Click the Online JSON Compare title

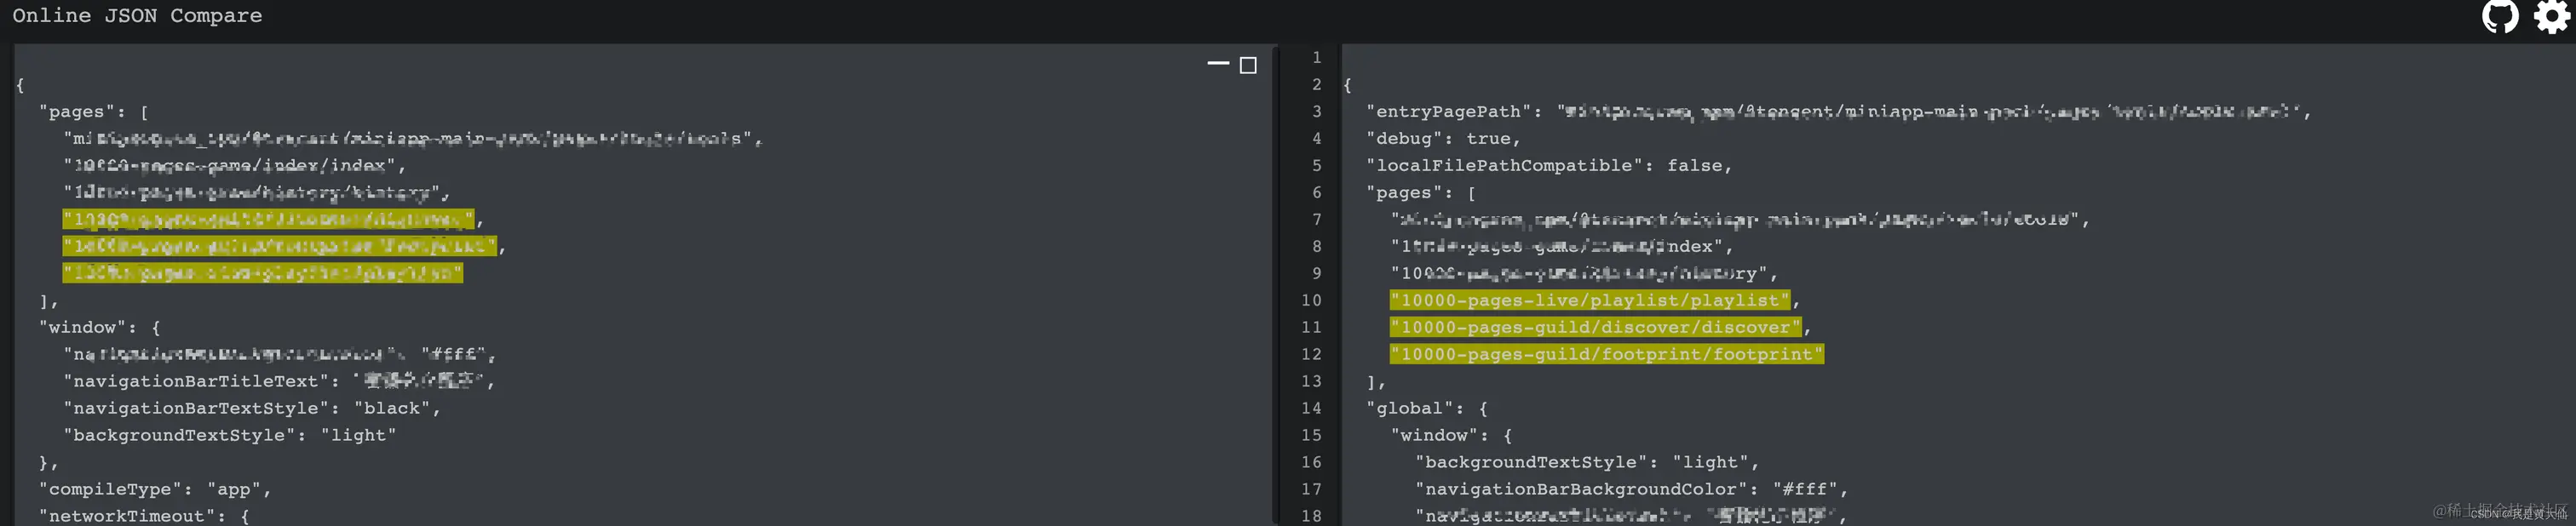[137, 15]
